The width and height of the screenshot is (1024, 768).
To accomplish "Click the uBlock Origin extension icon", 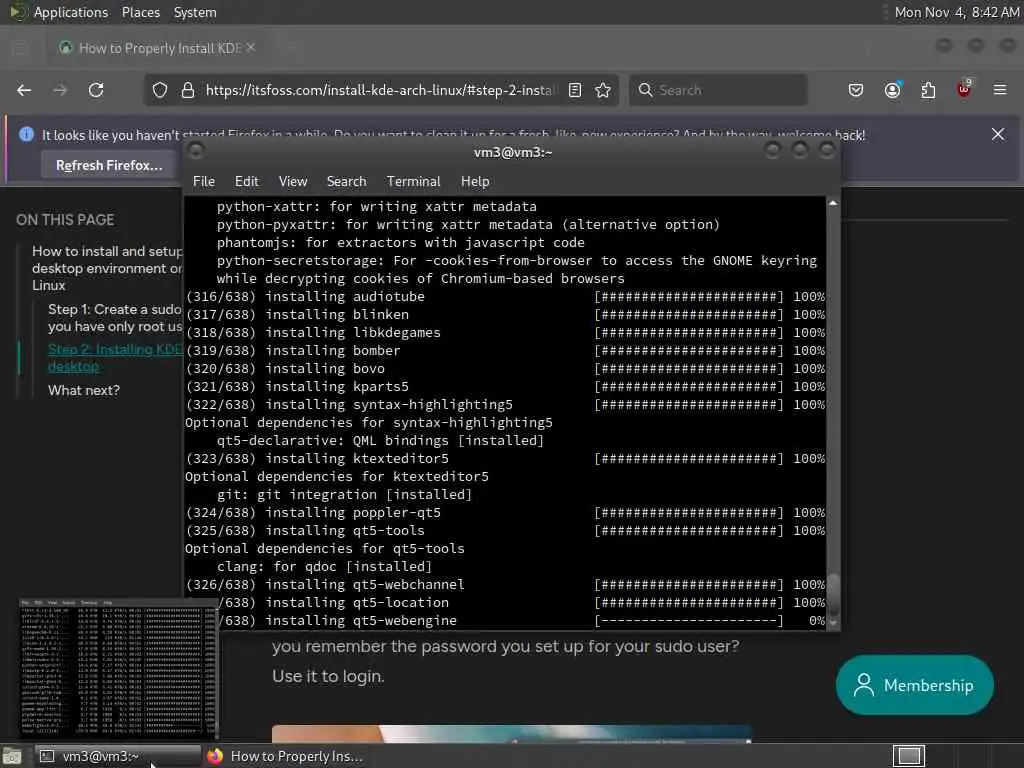I will tap(964, 89).
